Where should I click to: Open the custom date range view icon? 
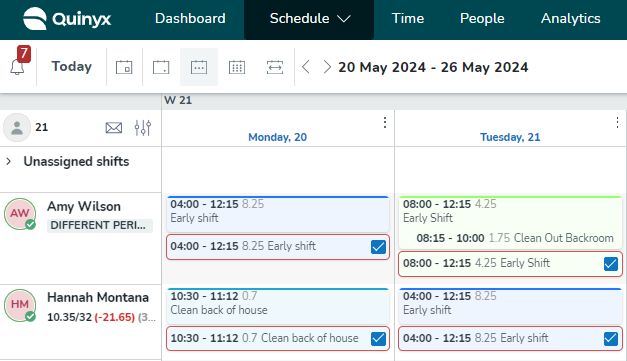click(275, 67)
